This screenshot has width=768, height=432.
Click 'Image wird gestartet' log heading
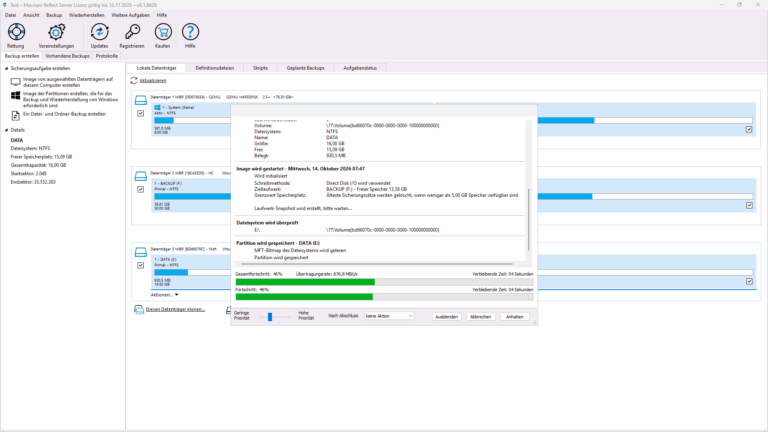[300, 168]
